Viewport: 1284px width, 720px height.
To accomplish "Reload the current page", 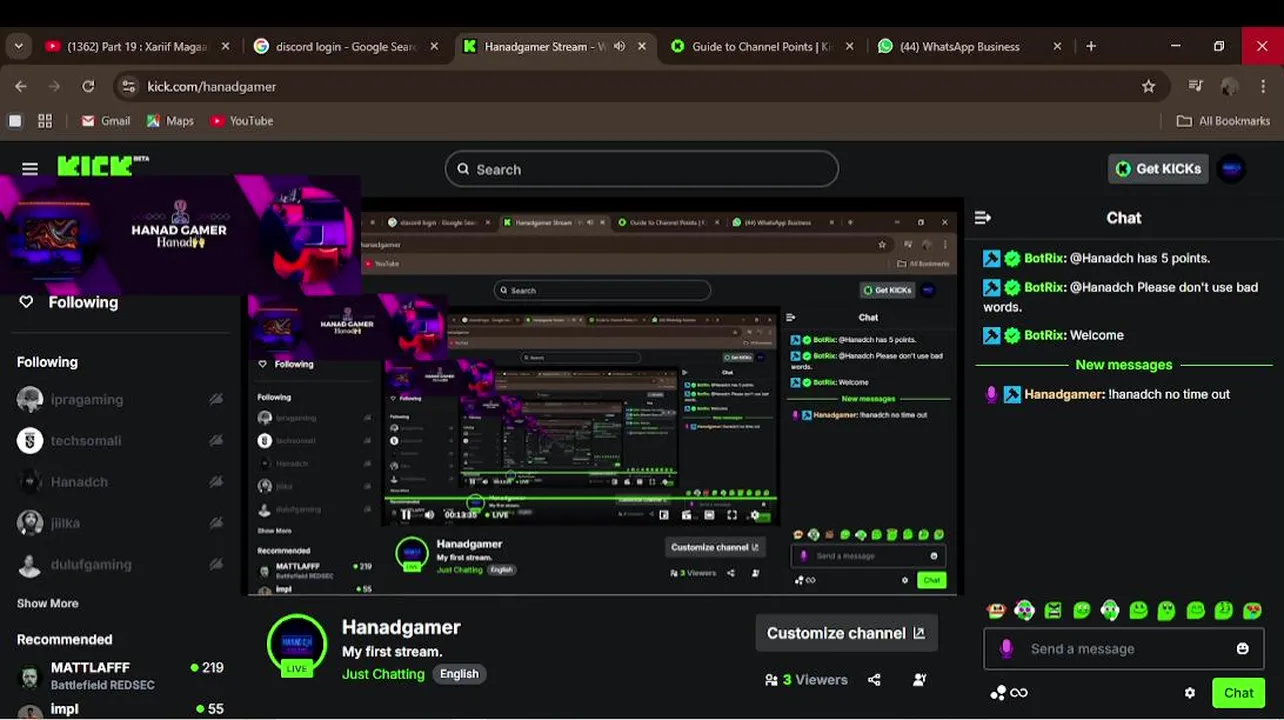I will click(x=88, y=87).
